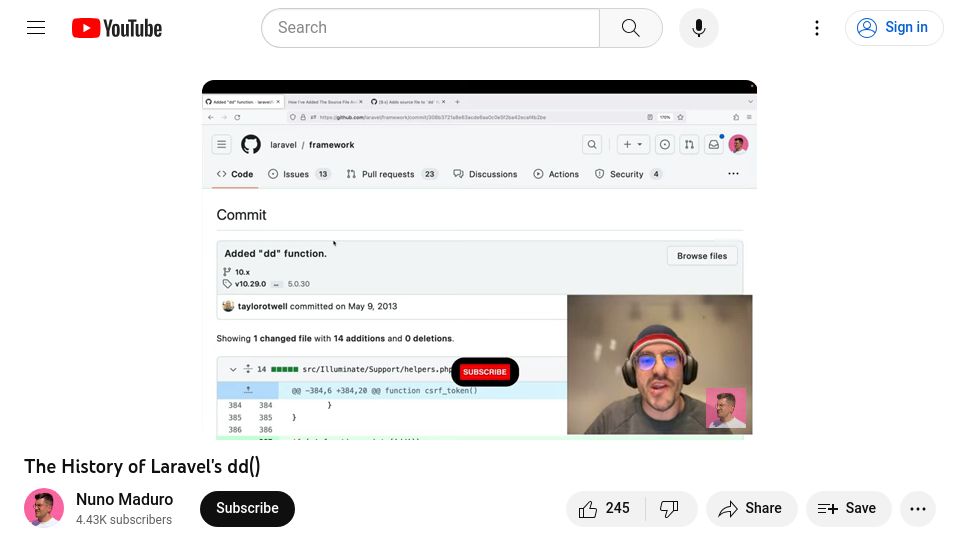Go back in the recorded browser
The image size is (960, 540).
[211, 117]
